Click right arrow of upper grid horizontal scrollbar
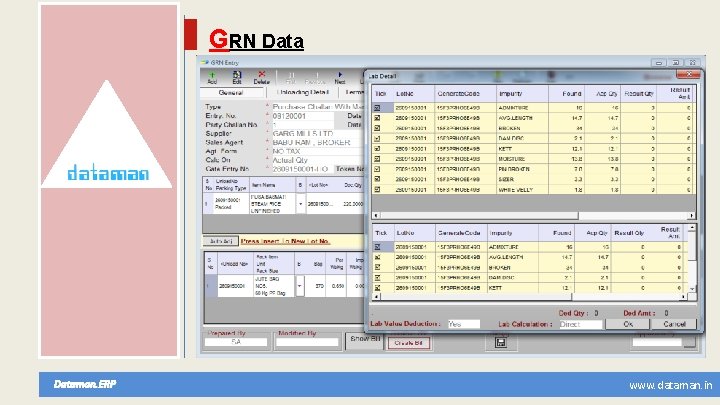This screenshot has width=720, height=405. click(692, 215)
